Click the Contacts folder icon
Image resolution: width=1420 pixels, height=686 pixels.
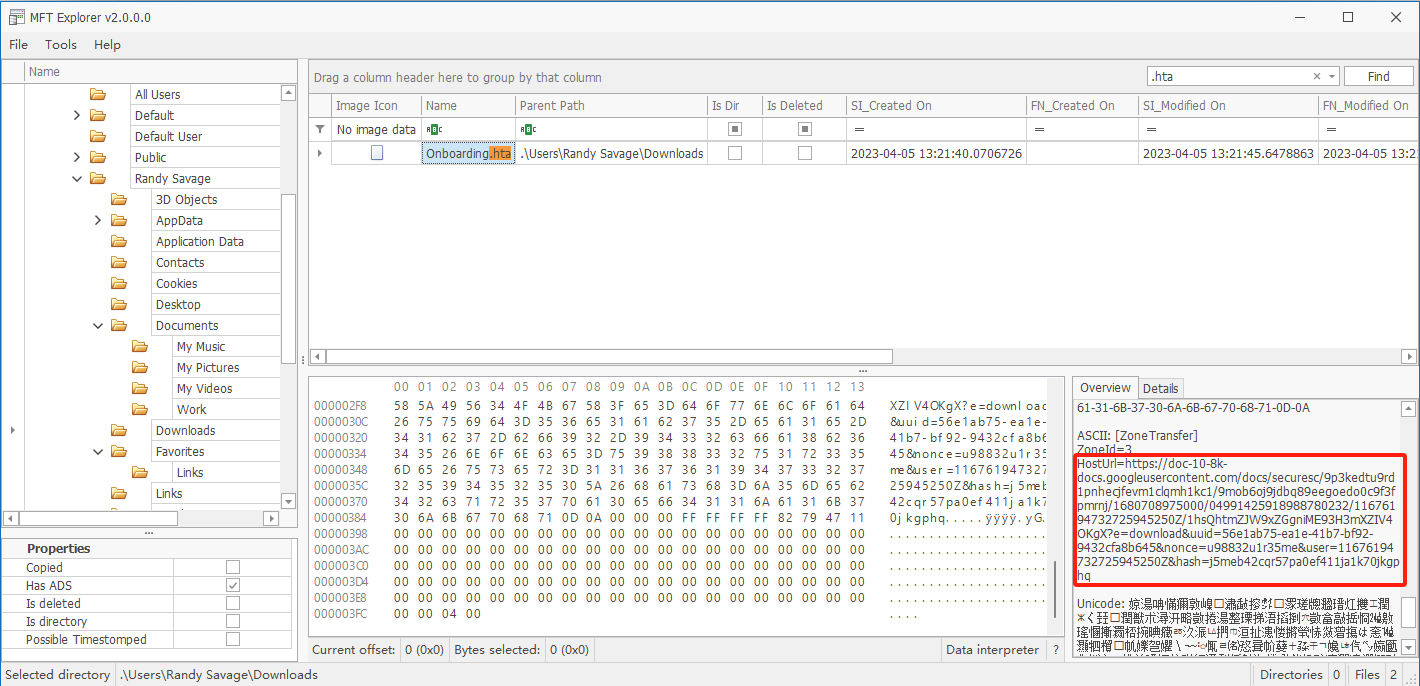point(118,262)
